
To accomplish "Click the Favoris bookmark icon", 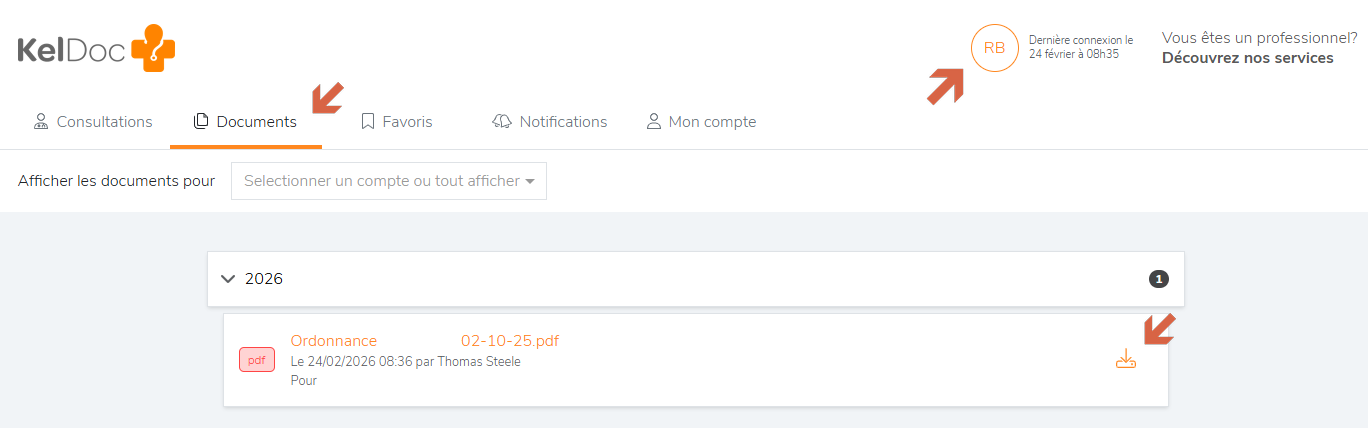I will [x=368, y=122].
